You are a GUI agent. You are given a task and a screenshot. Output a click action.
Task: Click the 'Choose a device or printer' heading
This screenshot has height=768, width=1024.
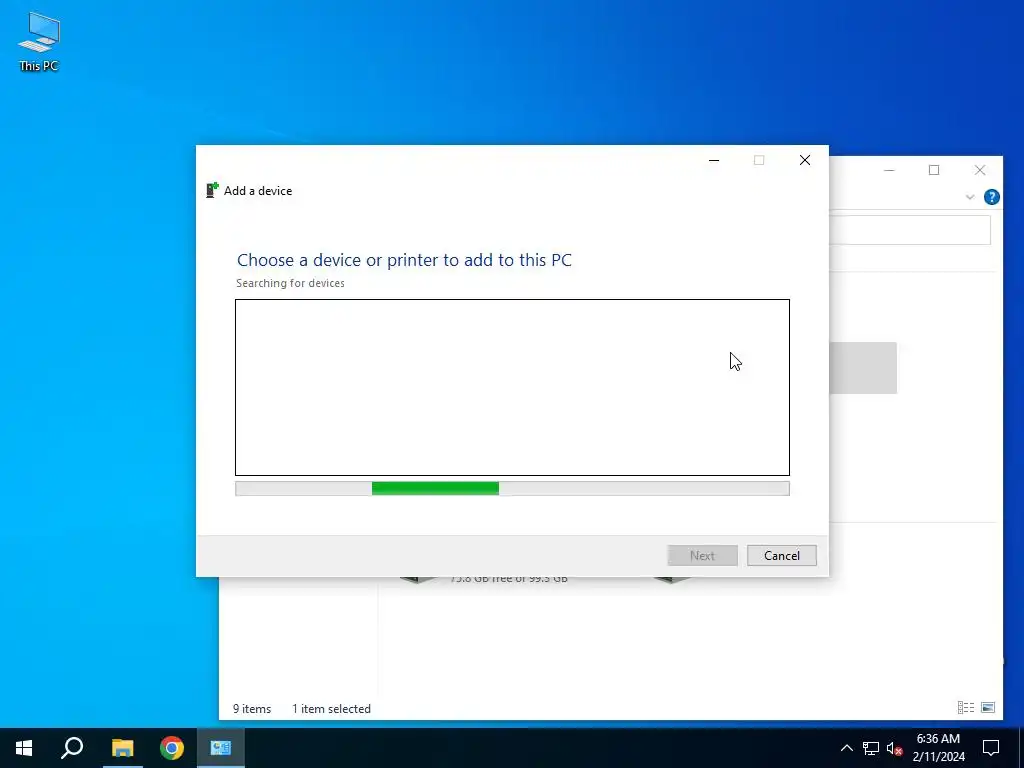404,260
